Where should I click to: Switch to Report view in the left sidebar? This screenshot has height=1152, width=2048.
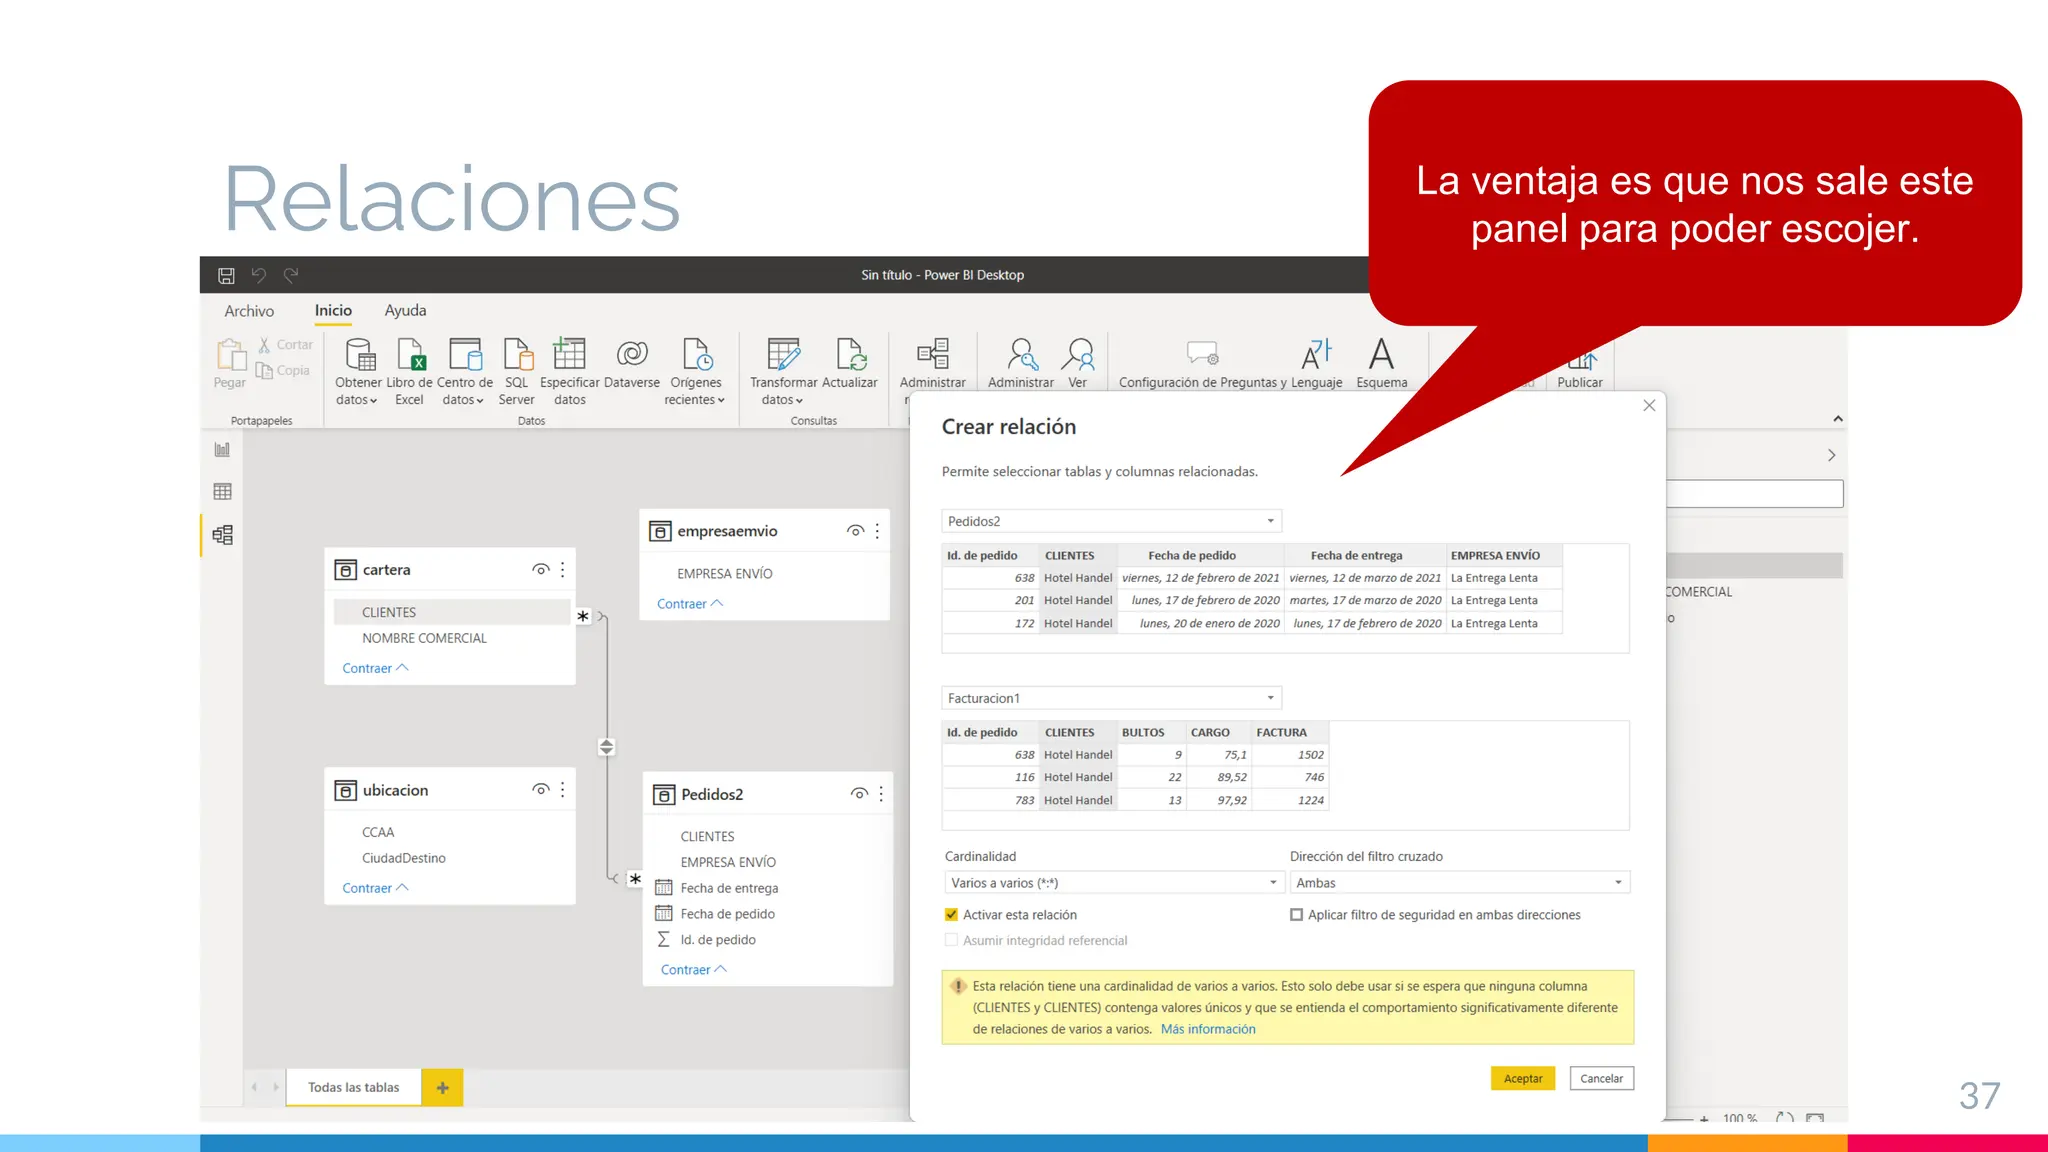[222, 450]
